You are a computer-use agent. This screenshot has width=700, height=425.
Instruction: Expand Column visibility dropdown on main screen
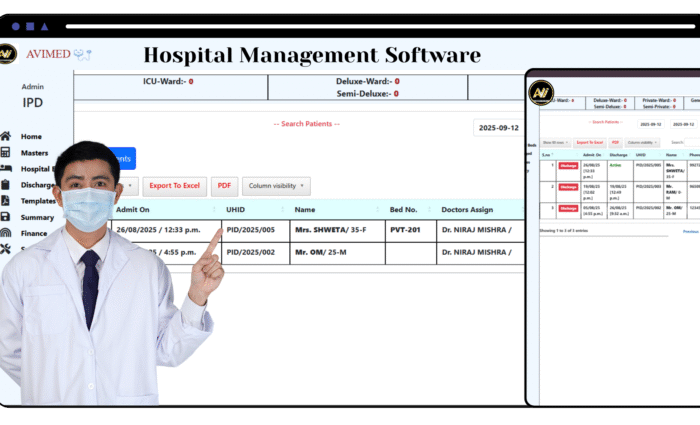[x=276, y=186]
